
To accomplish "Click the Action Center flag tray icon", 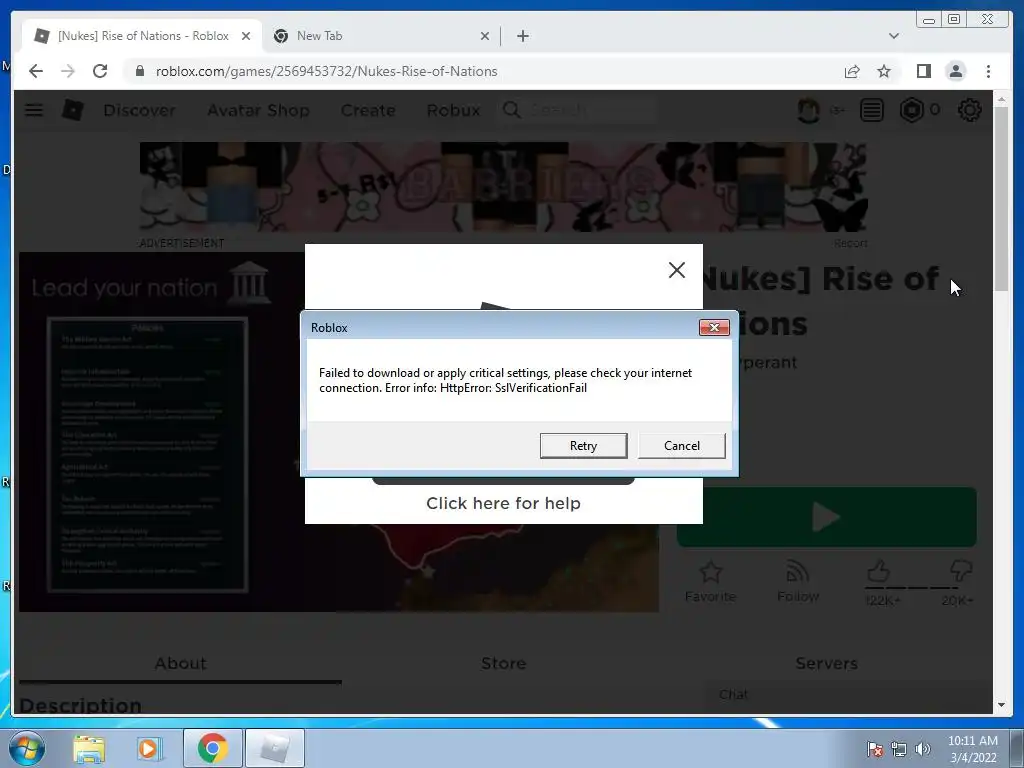I will [874, 748].
